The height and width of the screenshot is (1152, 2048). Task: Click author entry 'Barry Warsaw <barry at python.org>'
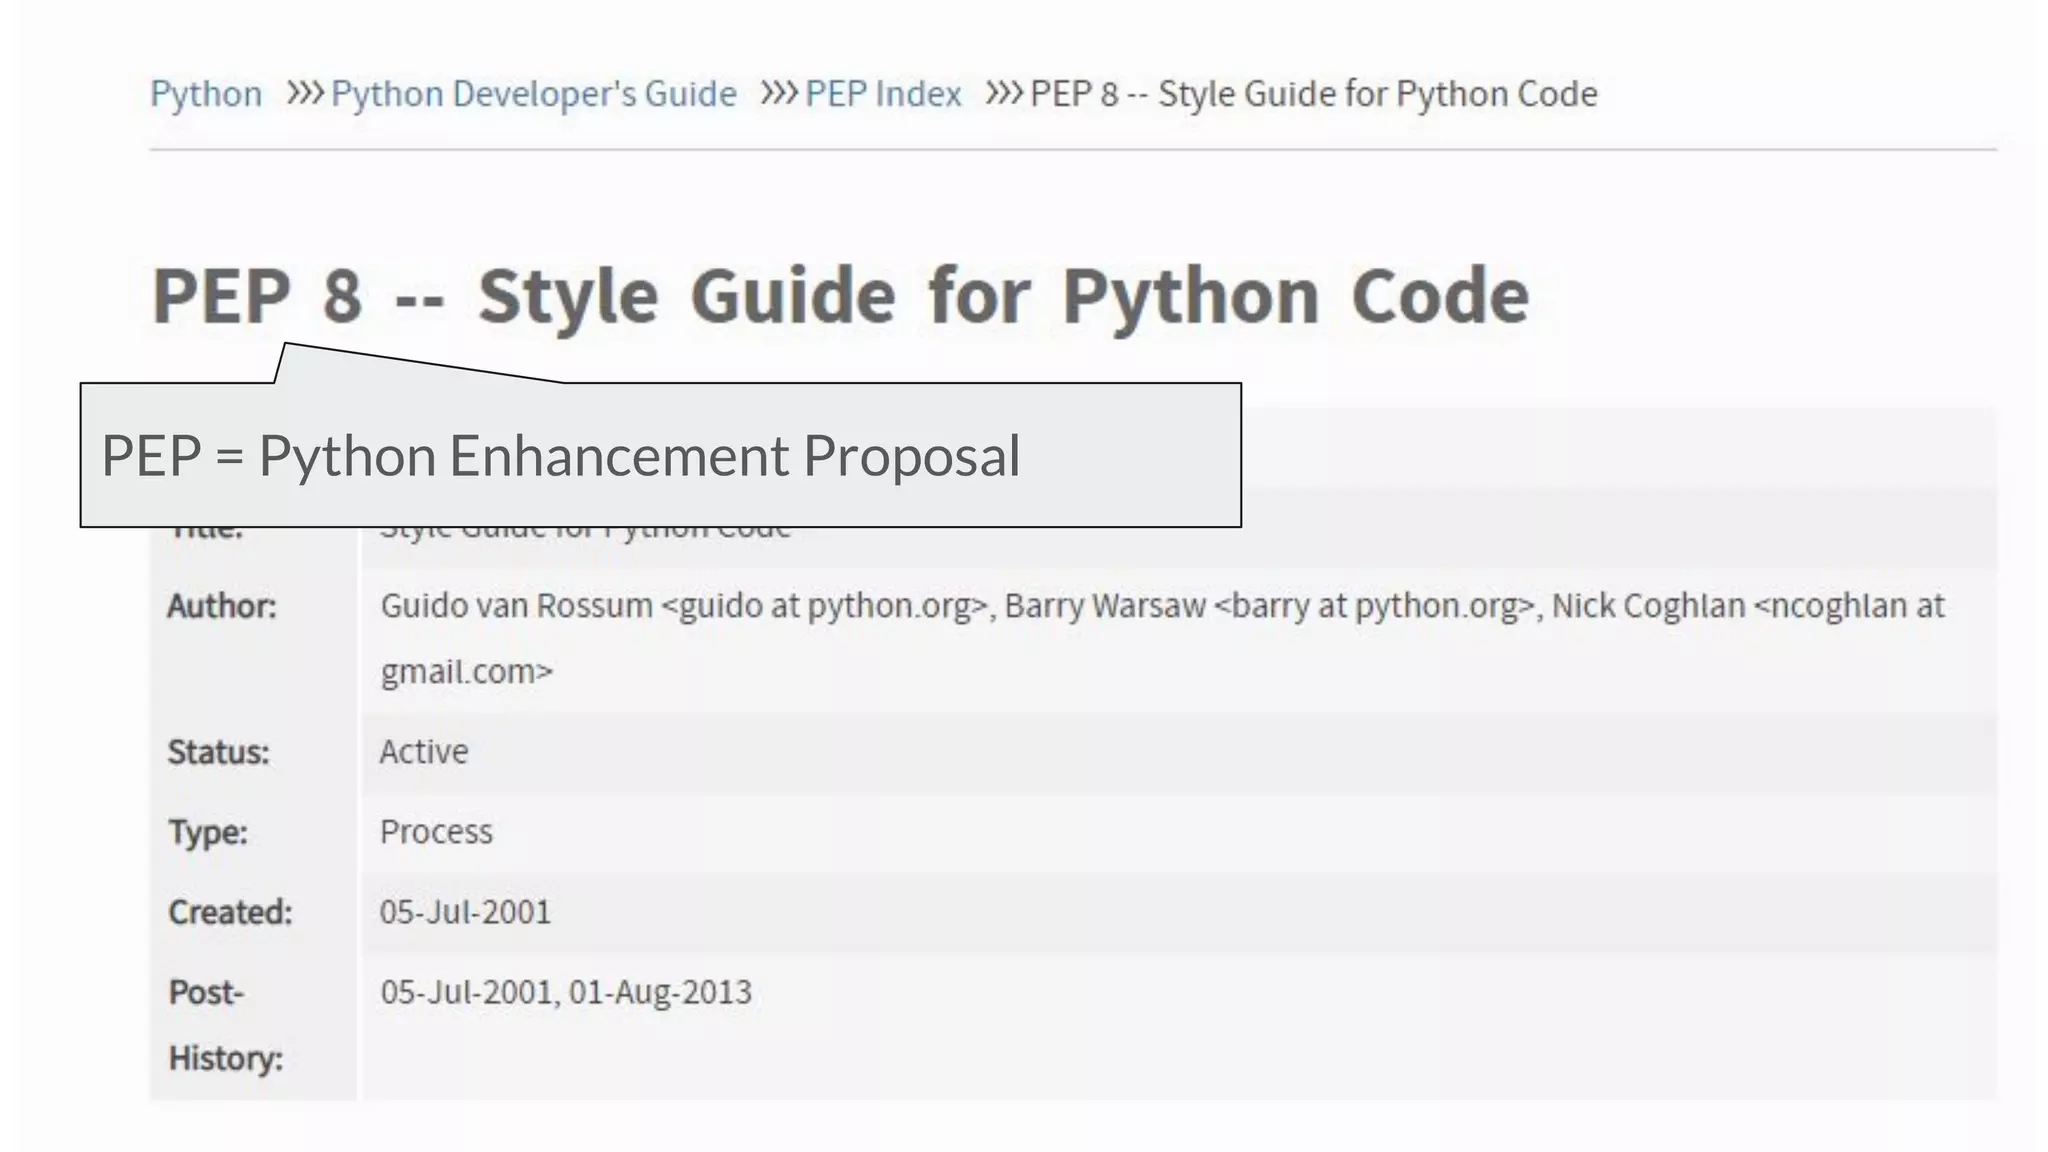[1270, 606]
